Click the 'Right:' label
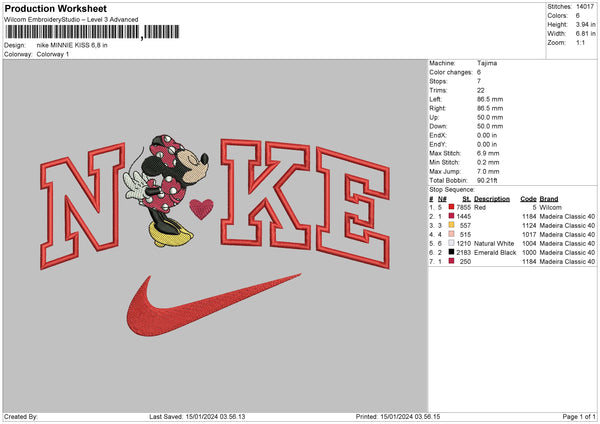 437,108
